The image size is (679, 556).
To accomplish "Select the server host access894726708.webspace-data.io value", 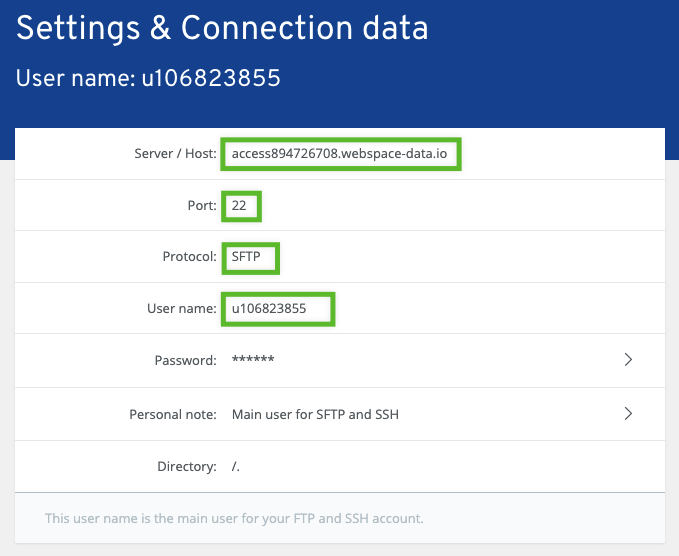I will coord(339,154).
